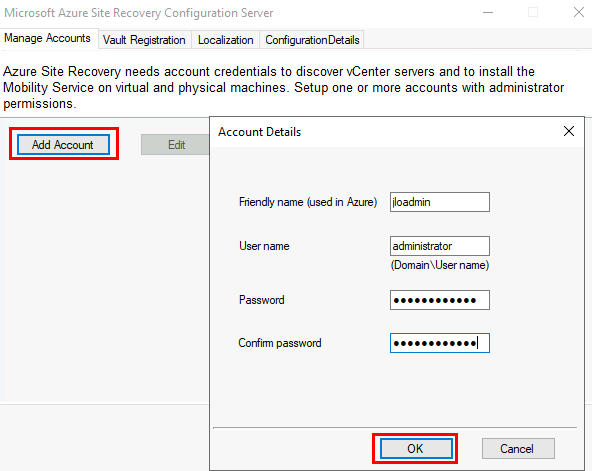The height and width of the screenshot is (471, 592).
Task: Close the Account Details dialog
Action: pos(569,131)
